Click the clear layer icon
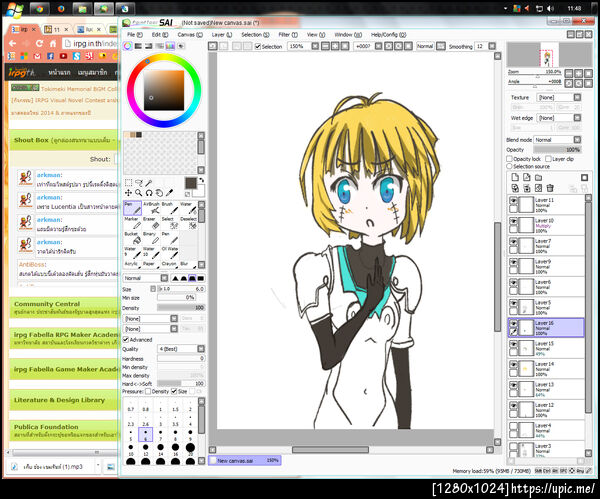This screenshot has height=499, width=600. click(538, 188)
